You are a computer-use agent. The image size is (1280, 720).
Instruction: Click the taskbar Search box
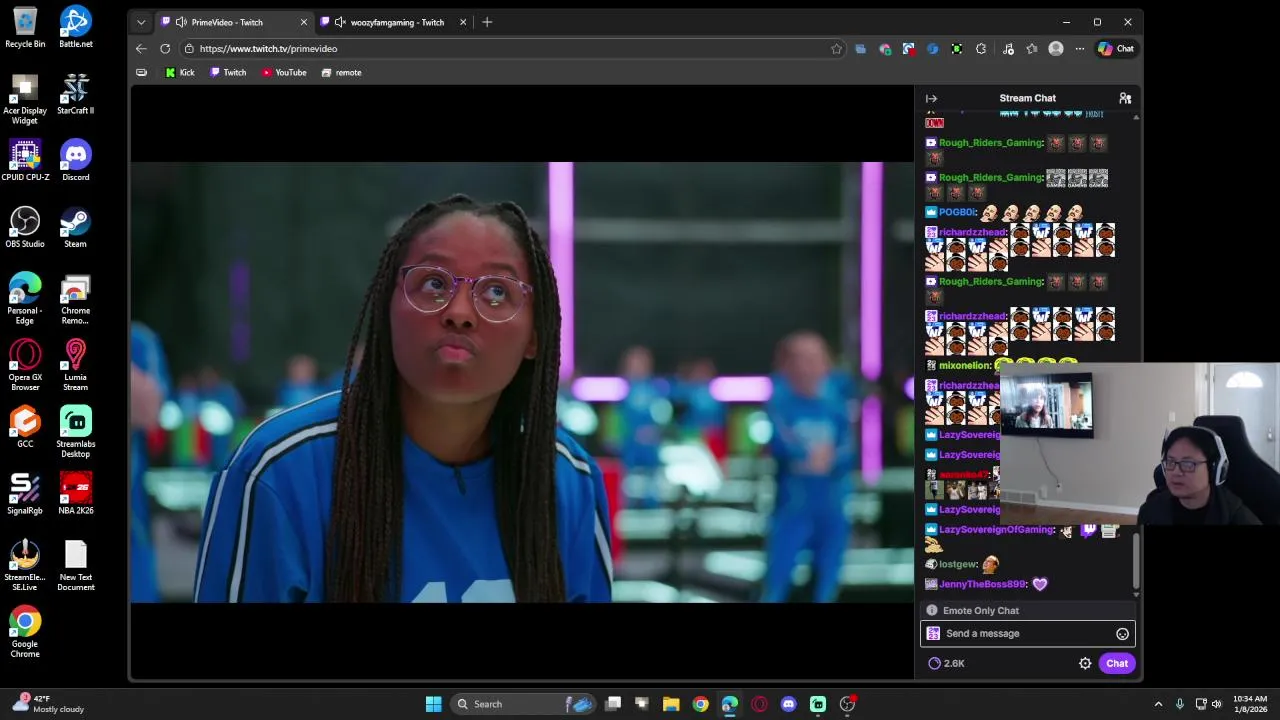point(522,704)
